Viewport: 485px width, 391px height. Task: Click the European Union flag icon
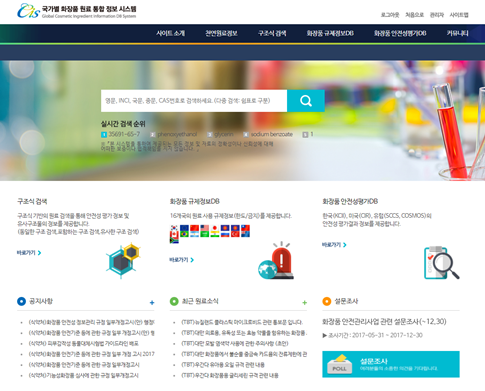(184, 228)
